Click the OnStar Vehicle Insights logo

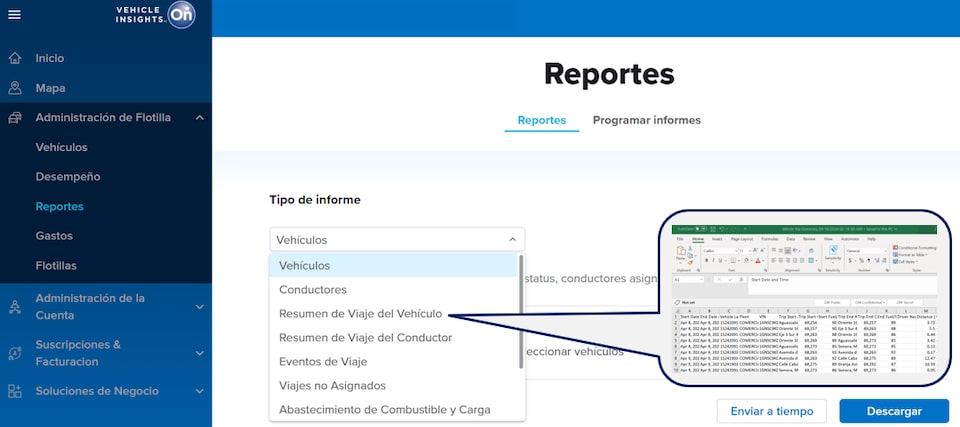pos(156,14)
